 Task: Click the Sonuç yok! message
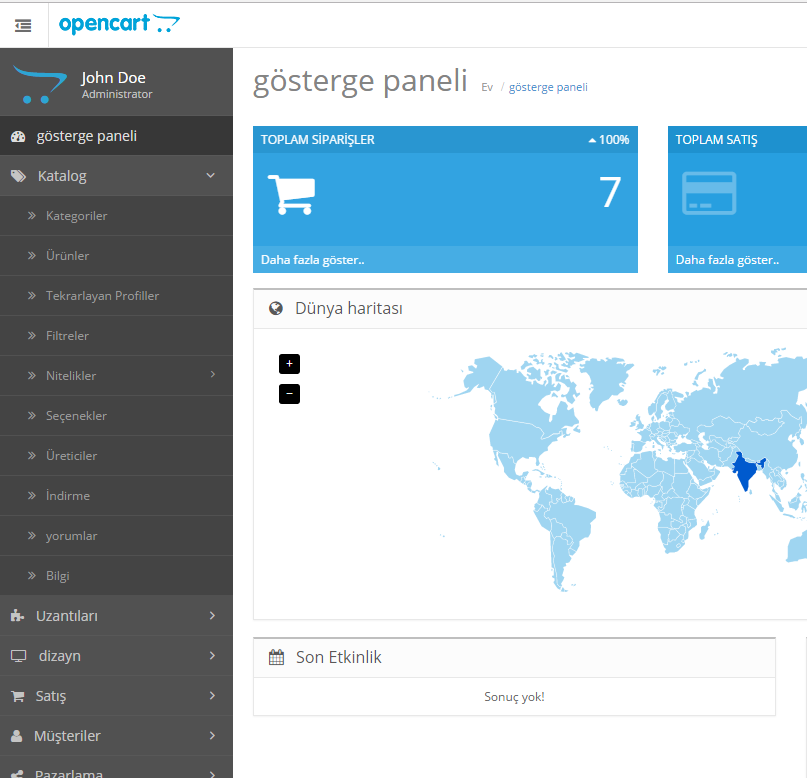[514, 697]
